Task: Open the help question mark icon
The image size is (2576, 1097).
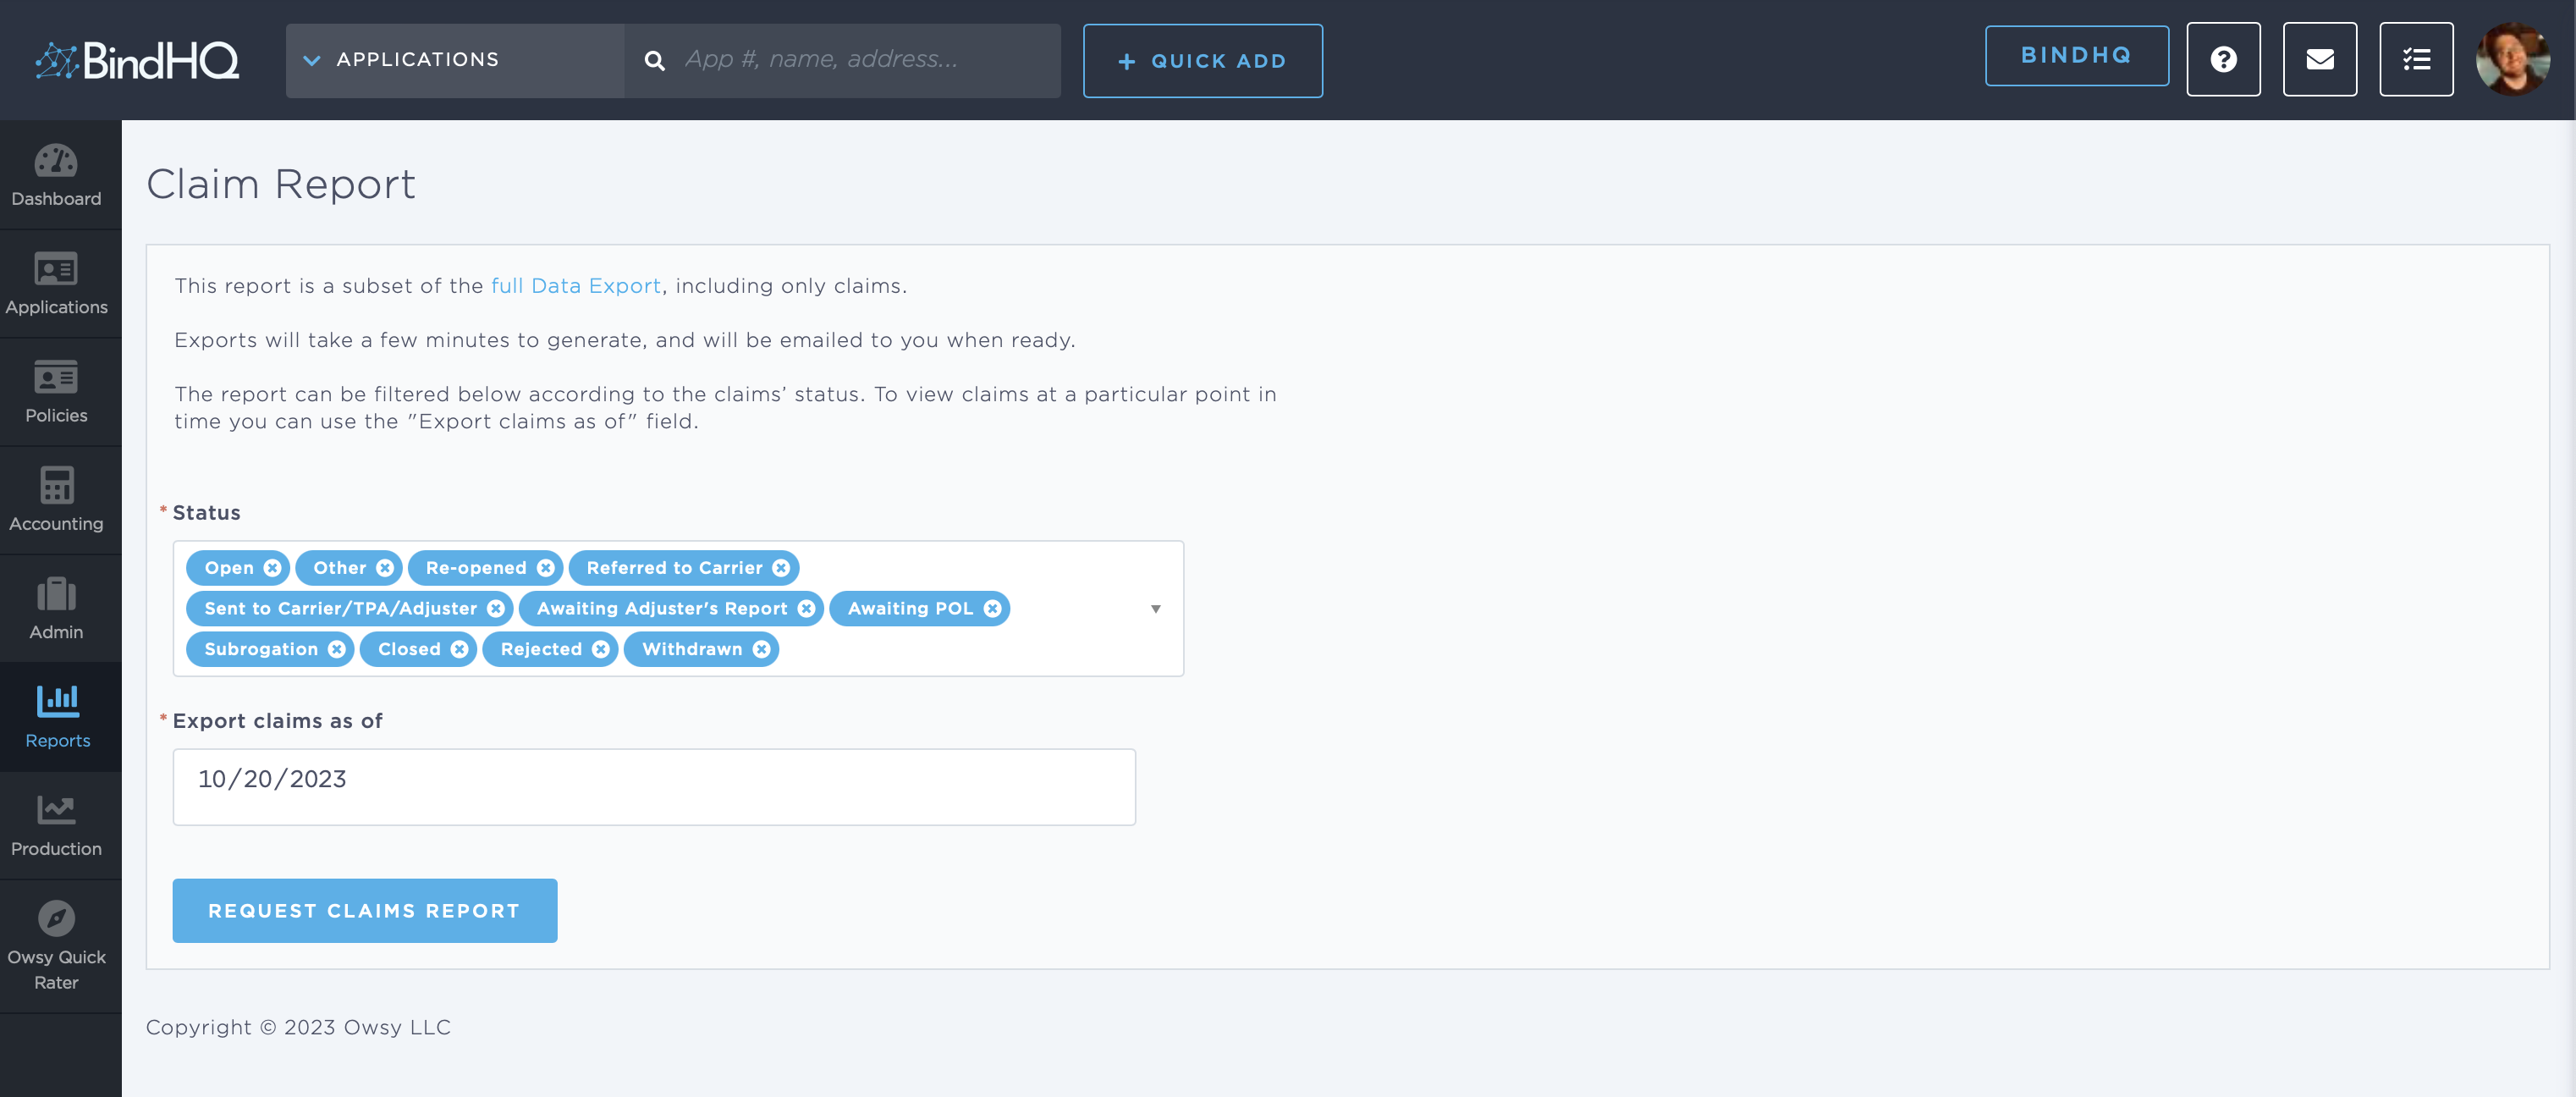Action: [2222, 60]
